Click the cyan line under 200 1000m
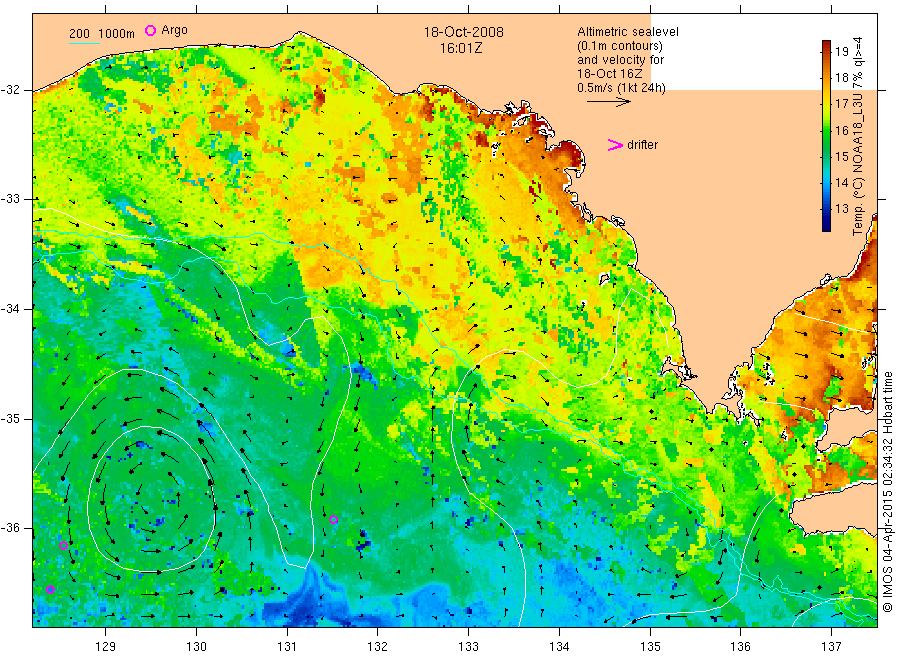 tap(84, 43)
